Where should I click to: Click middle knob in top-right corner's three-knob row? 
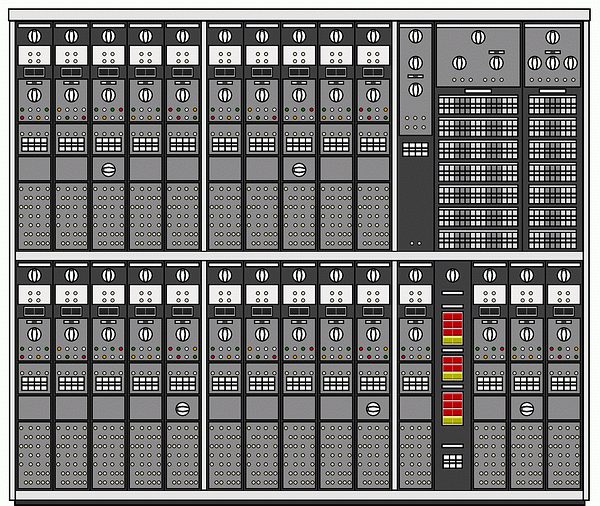tap(553, 63)
